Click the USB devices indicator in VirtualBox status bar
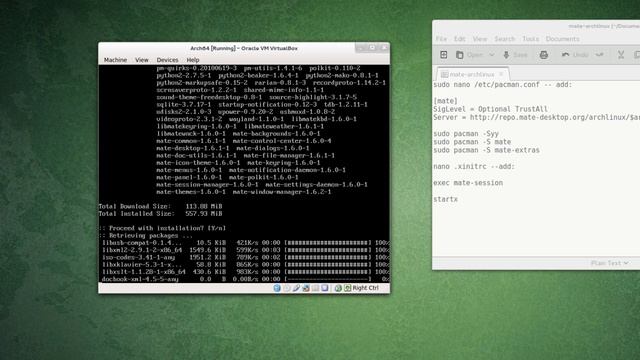This screenshot has height=360, width=640. [296, 288]
